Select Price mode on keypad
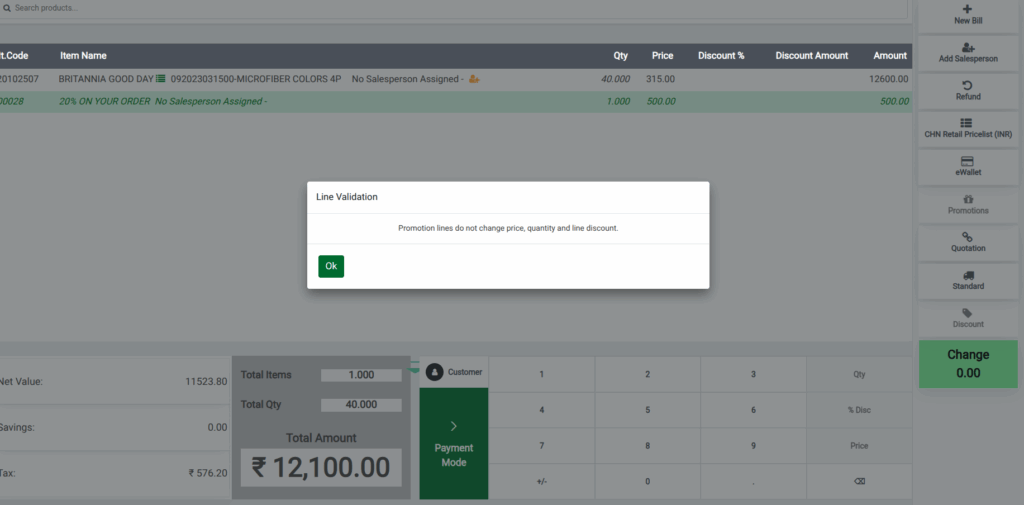The image size is (1024, 505). point(859,446)
